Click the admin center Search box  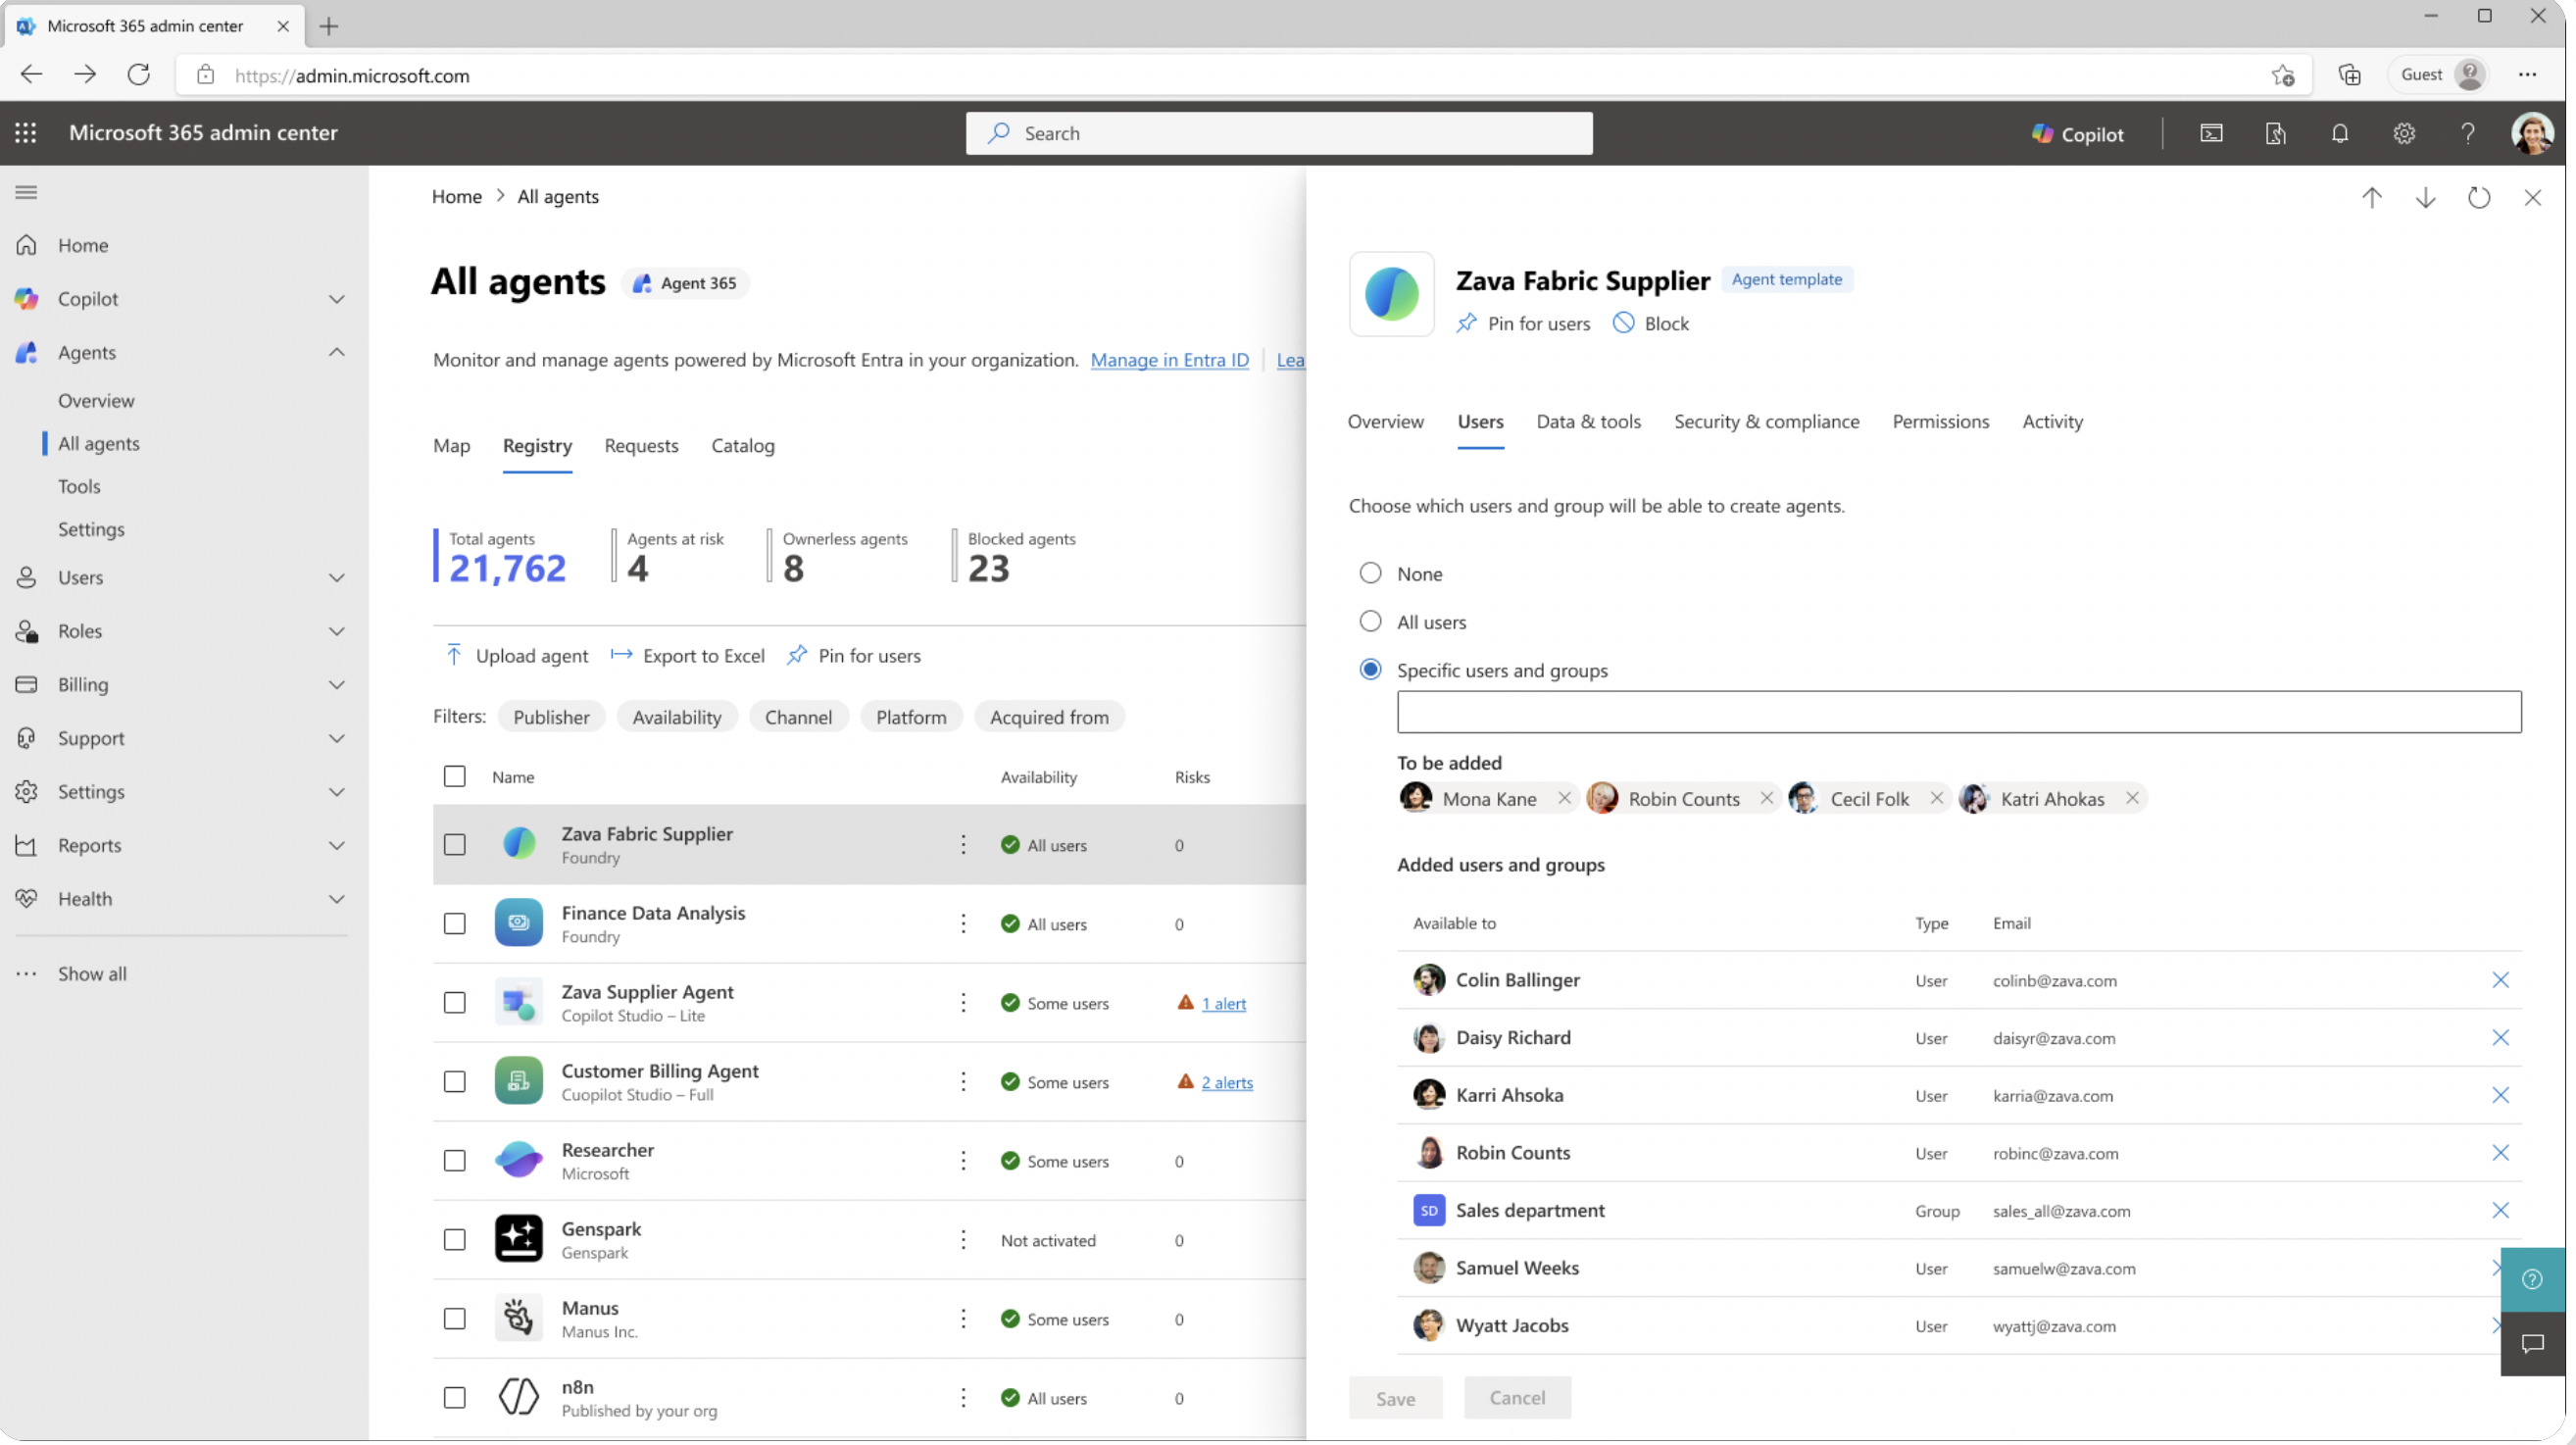point(1279,134)
